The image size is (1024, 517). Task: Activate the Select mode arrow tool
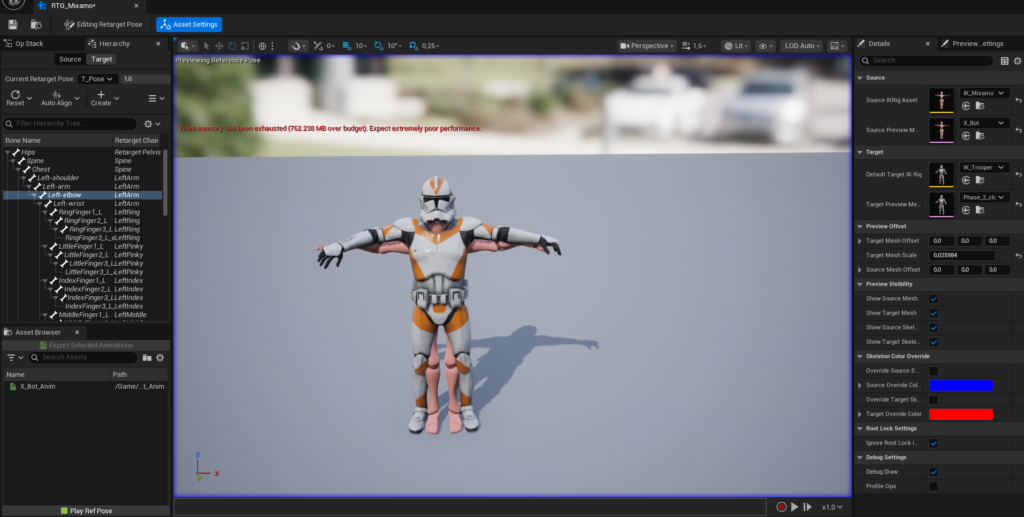point(206,46)
